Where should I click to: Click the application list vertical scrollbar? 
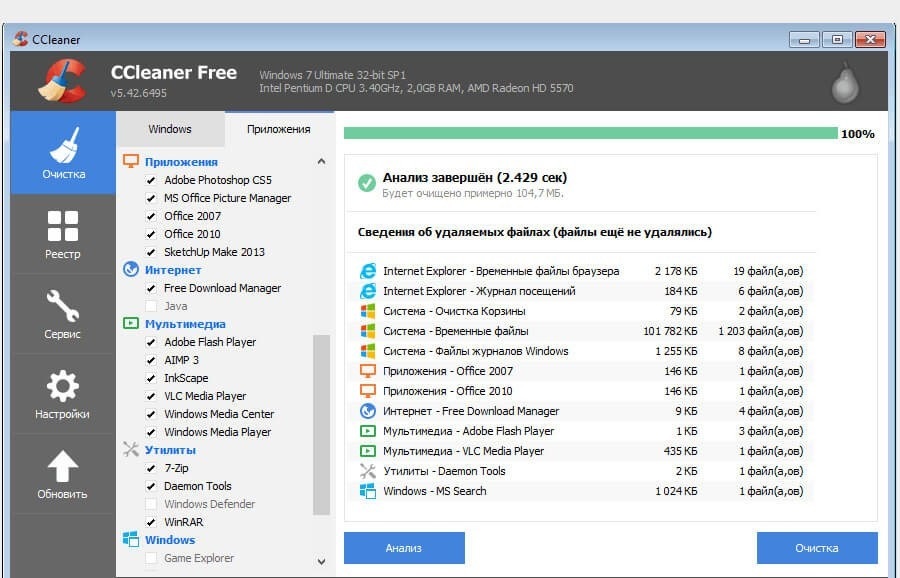[x=321, y=425]
